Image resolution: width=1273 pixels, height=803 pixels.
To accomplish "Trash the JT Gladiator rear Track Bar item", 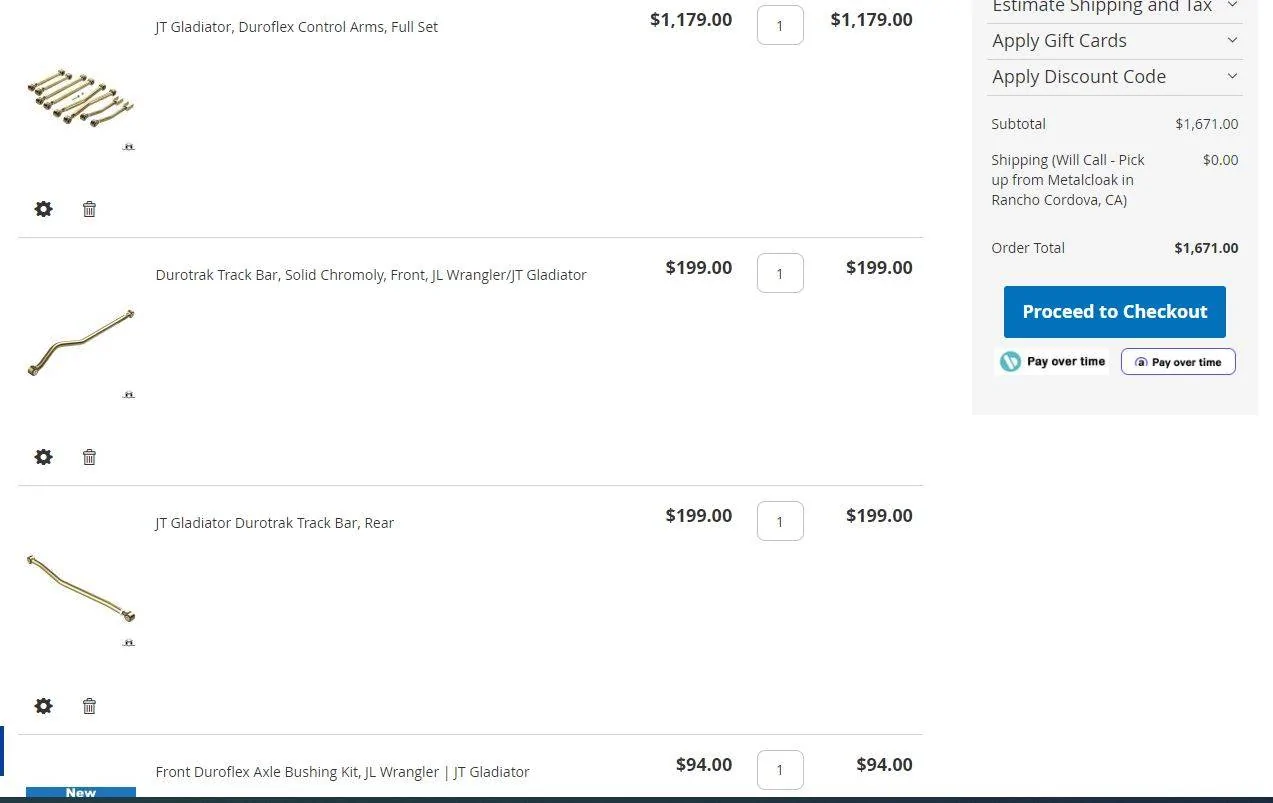I will (89, 706).
